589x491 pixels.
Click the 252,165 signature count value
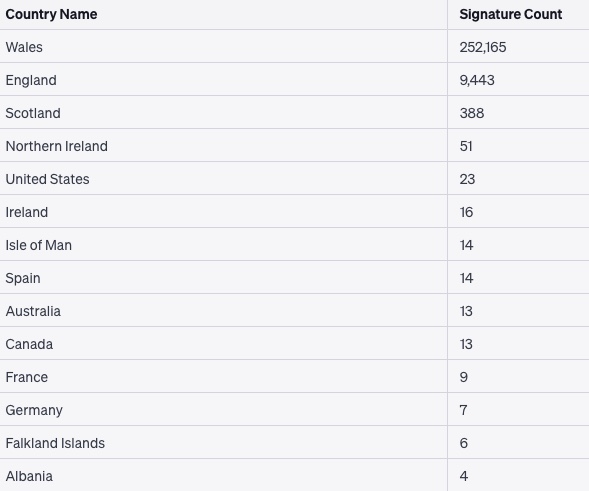(x=483, y=47)
